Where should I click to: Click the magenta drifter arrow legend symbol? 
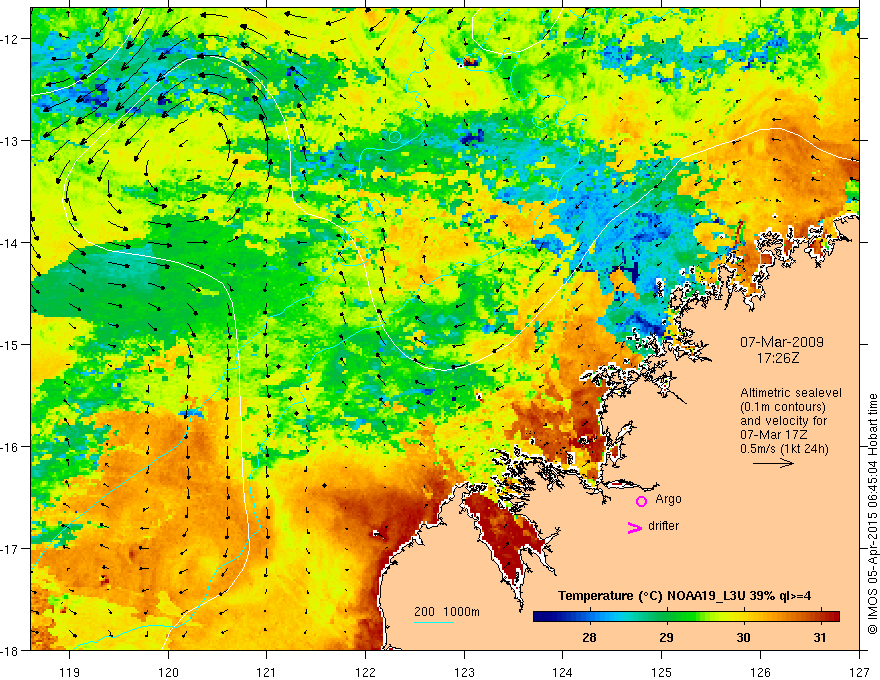pyautogui.click(x=634, y=527)
